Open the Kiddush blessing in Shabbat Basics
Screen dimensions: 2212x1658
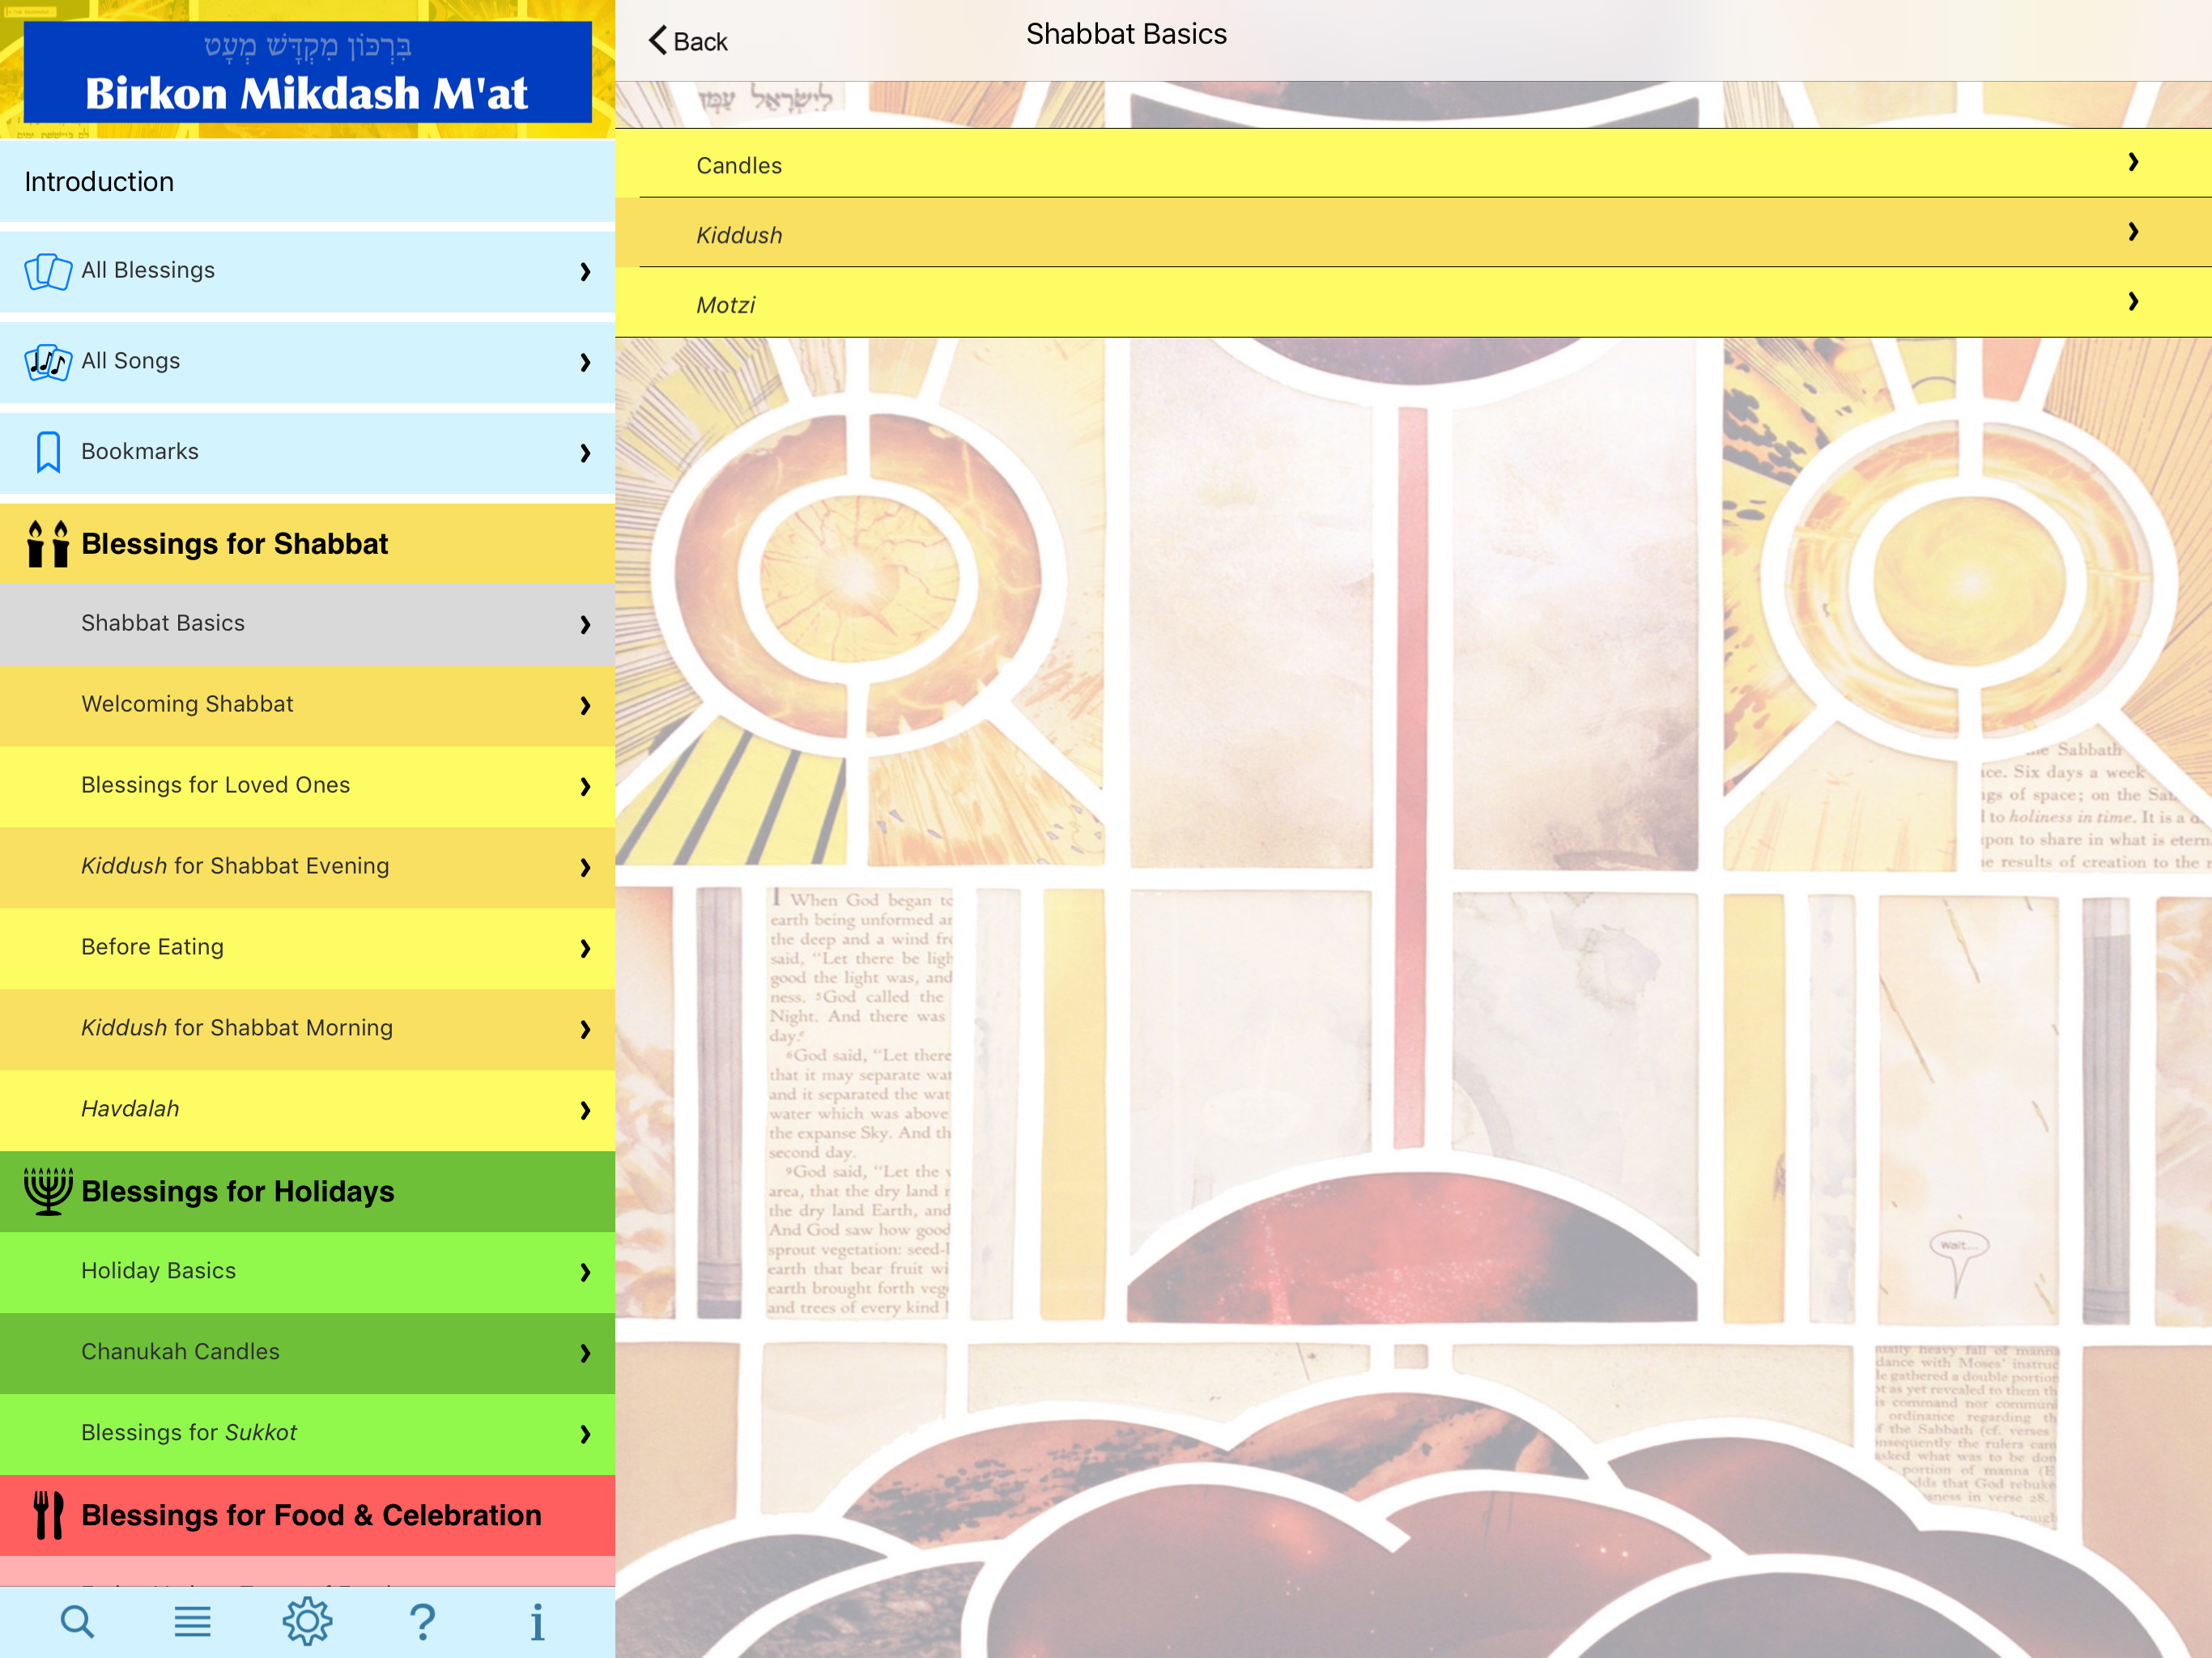click(x=1413, y=232)
